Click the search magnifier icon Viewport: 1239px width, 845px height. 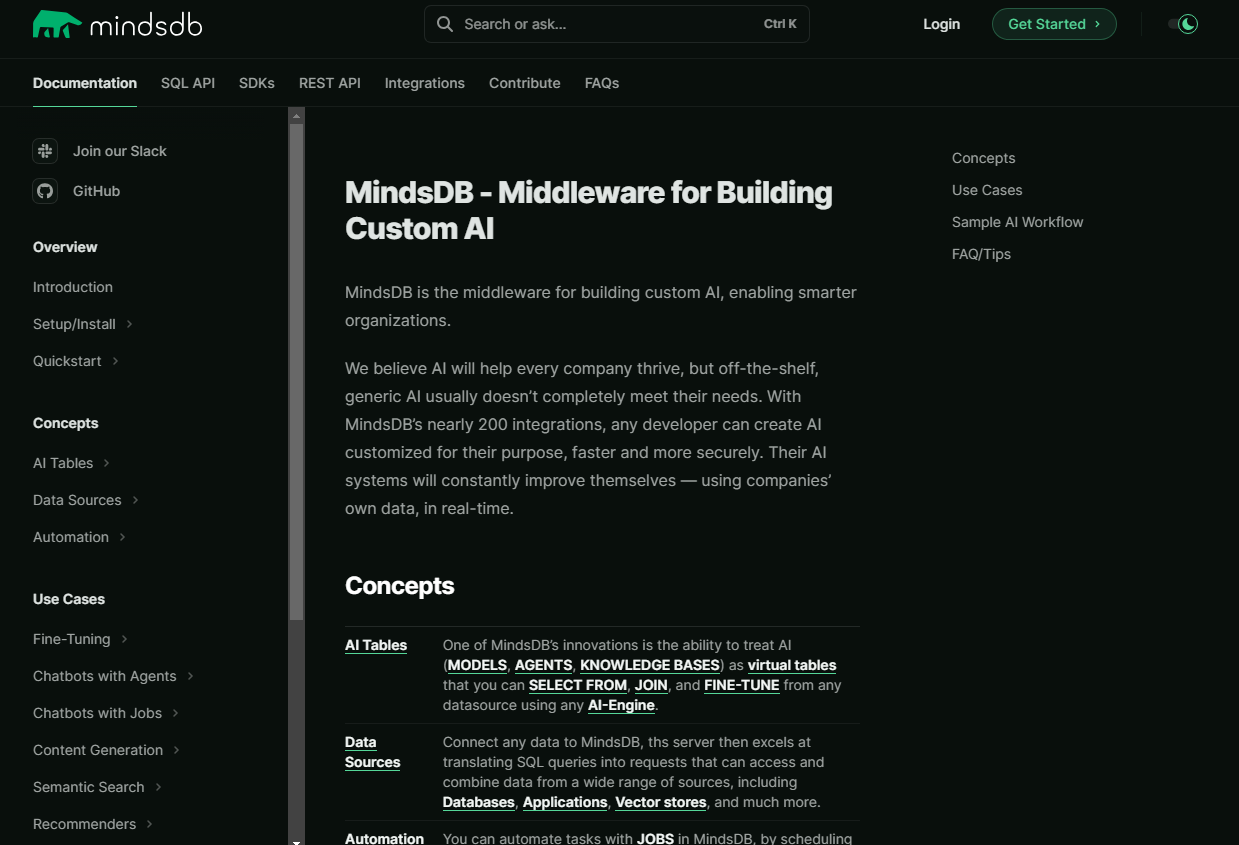click(444, 24)
